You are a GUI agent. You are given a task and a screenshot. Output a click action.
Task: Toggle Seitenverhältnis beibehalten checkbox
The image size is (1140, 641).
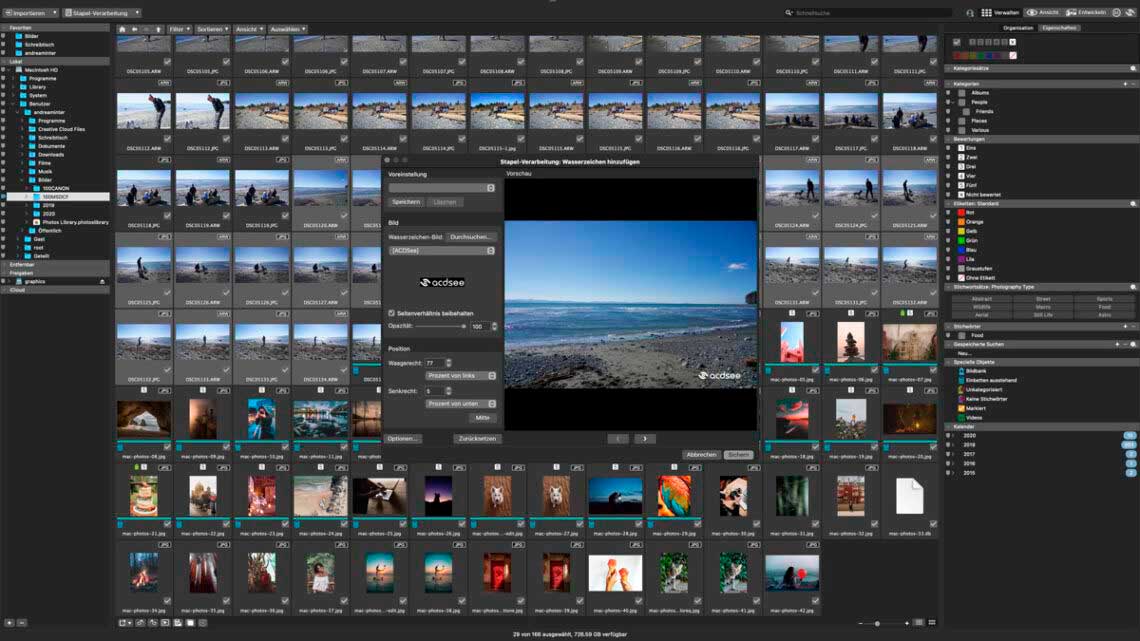392,313
